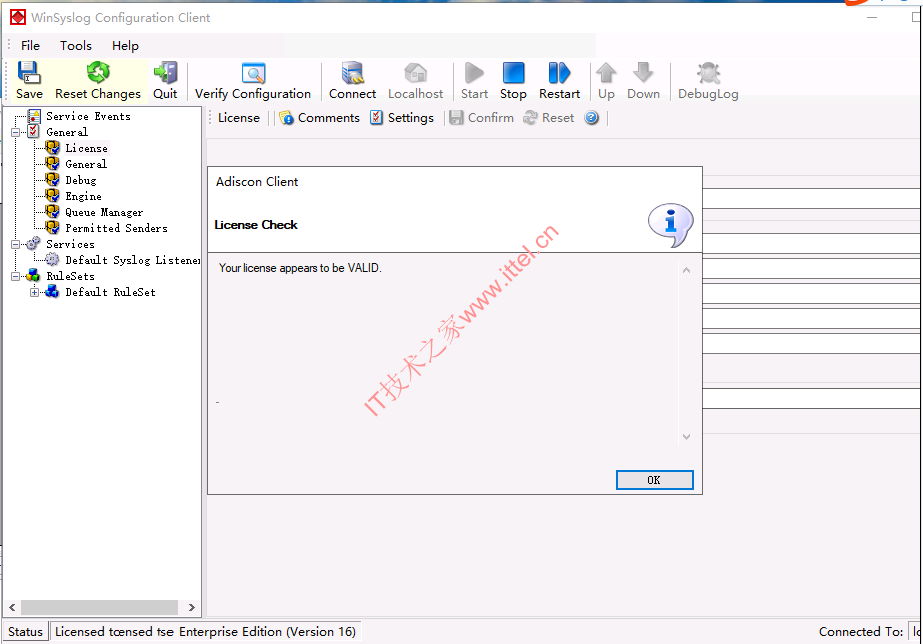This screenshot has height=644, width=923.
Task: Click the tree panel horizontal scrollbar thumb
Action: tap(99, 607)
